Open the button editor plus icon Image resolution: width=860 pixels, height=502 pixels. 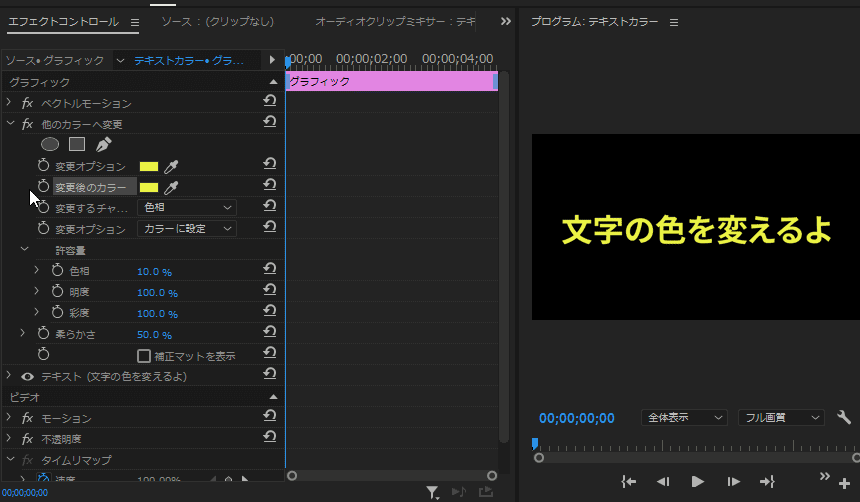[x=845, y=483]
